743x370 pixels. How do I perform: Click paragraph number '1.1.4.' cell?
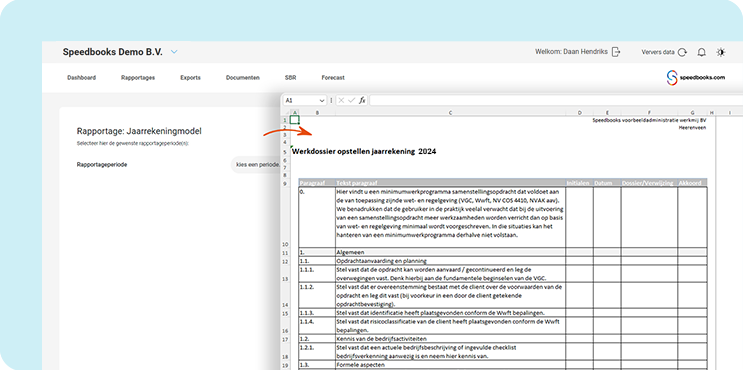pos(317,326)
